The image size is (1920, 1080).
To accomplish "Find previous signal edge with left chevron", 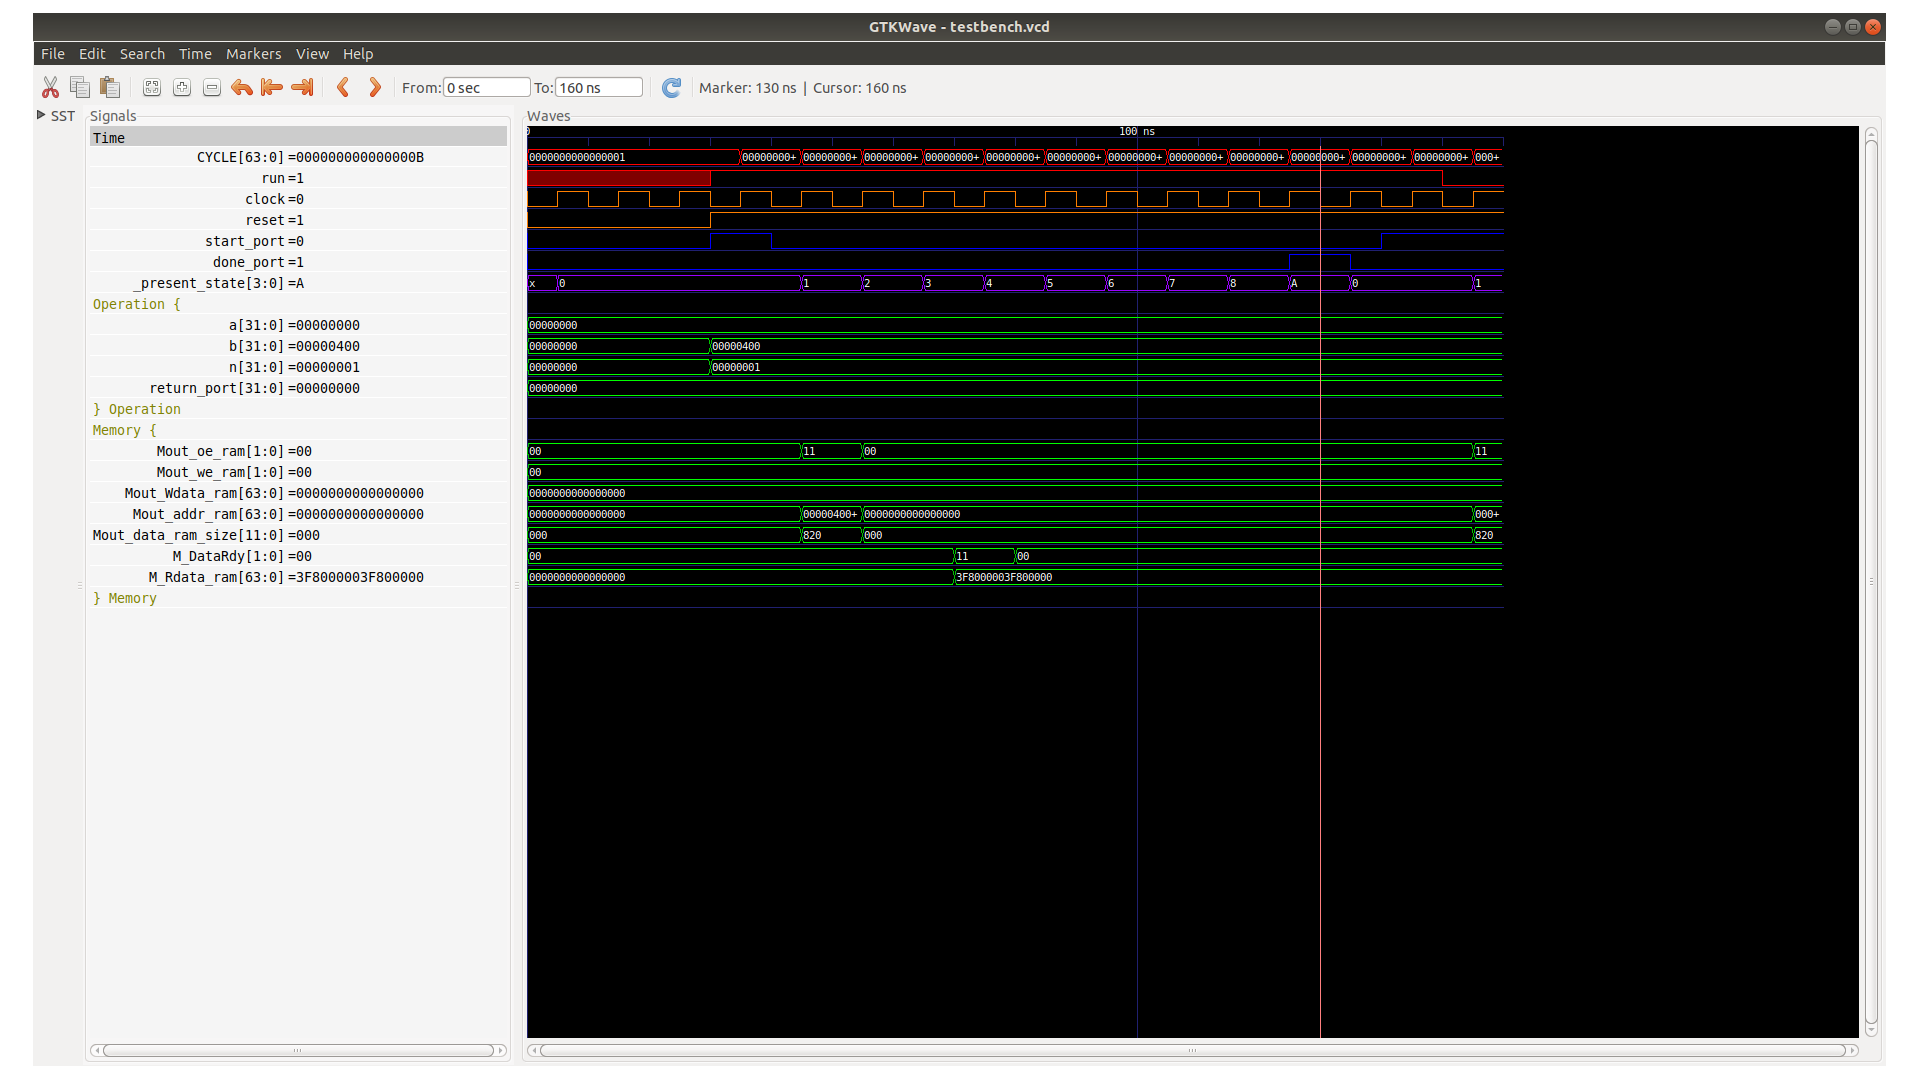I will pos(344,88).
